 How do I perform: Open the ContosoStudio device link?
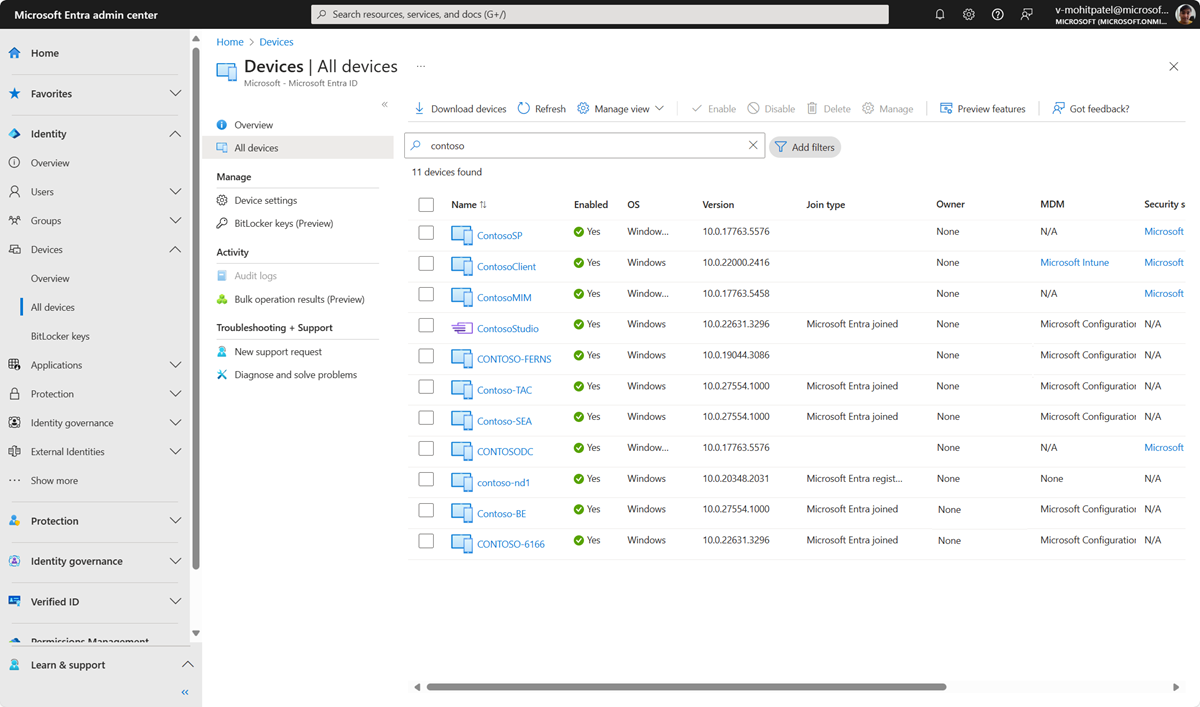(507, 329)
